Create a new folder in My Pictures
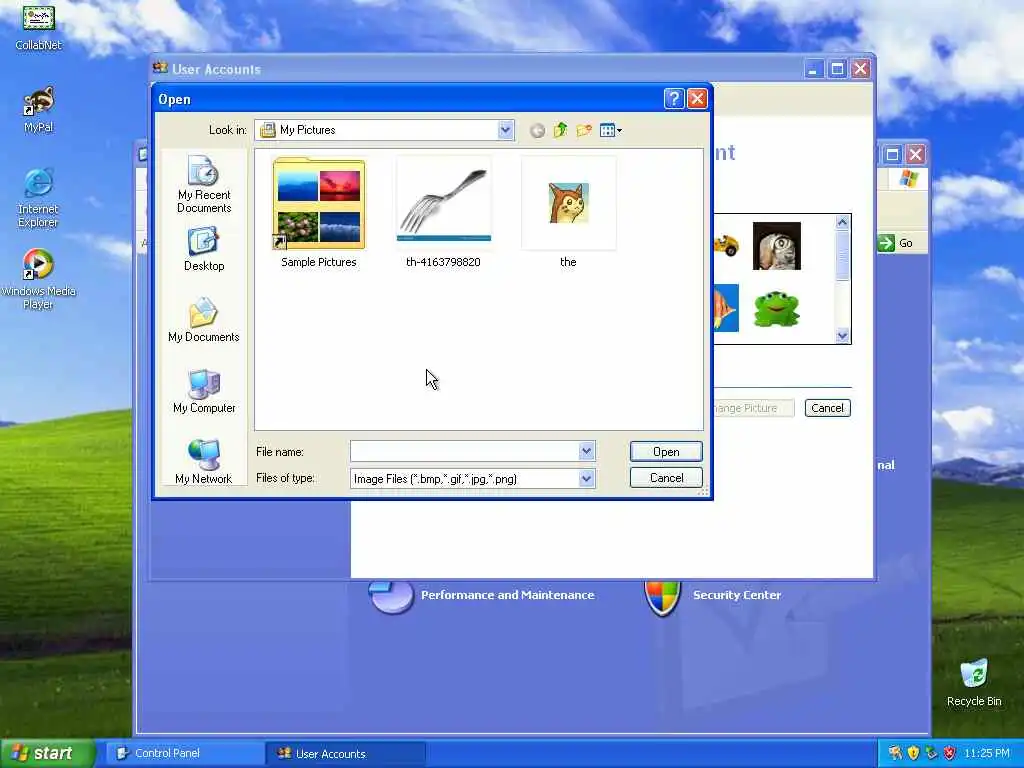 (584, 131)
